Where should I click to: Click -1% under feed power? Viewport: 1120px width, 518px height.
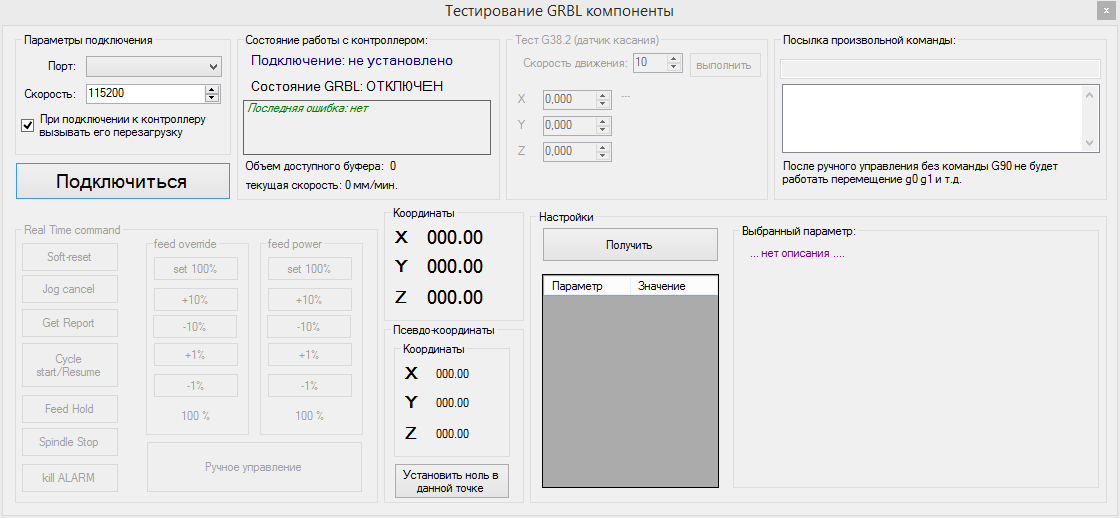click(x=310, y=385)
